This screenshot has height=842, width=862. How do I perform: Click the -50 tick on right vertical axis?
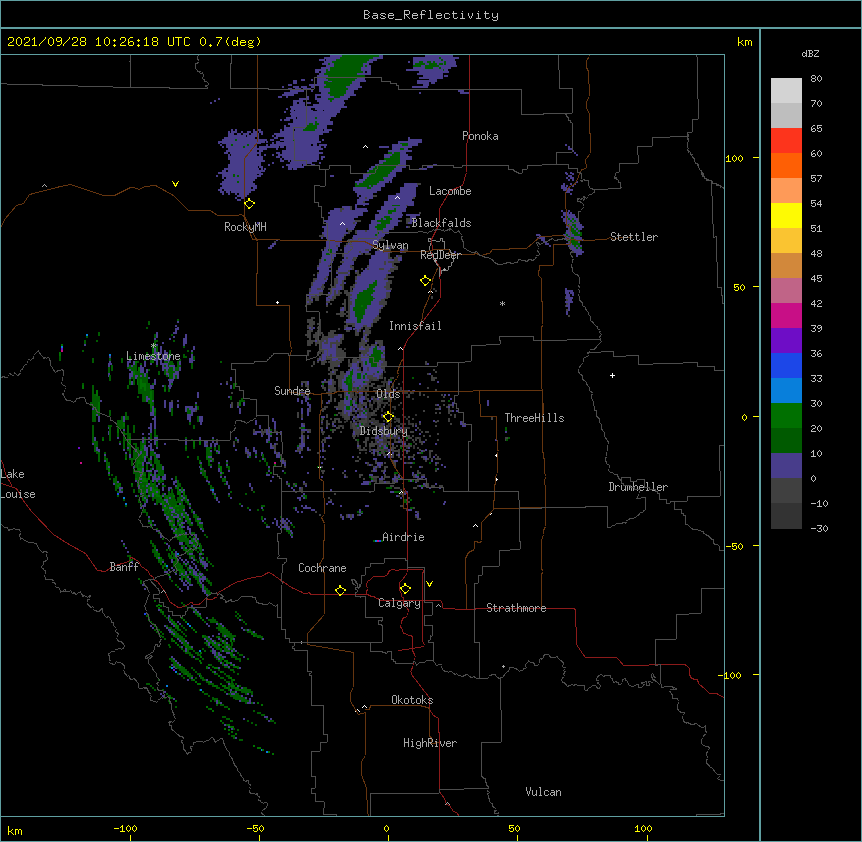point(734,546)
